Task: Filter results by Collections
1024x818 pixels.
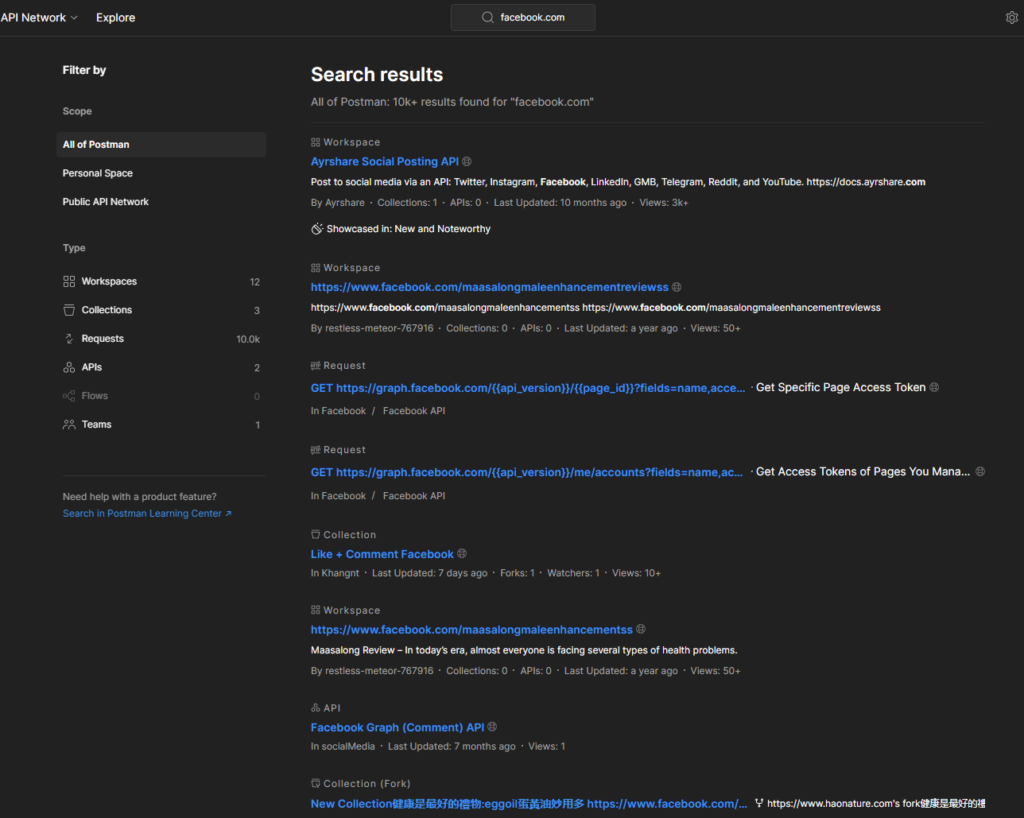Action: 161,310
